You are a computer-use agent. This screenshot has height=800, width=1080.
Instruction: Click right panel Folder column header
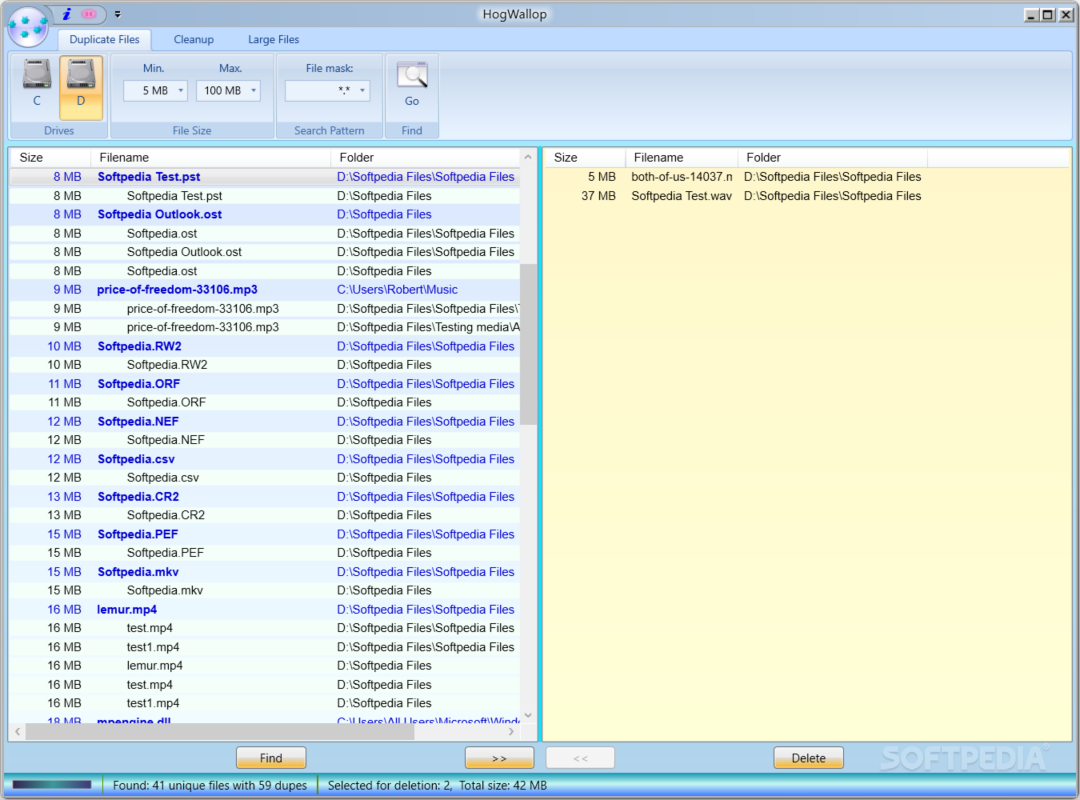832,158
